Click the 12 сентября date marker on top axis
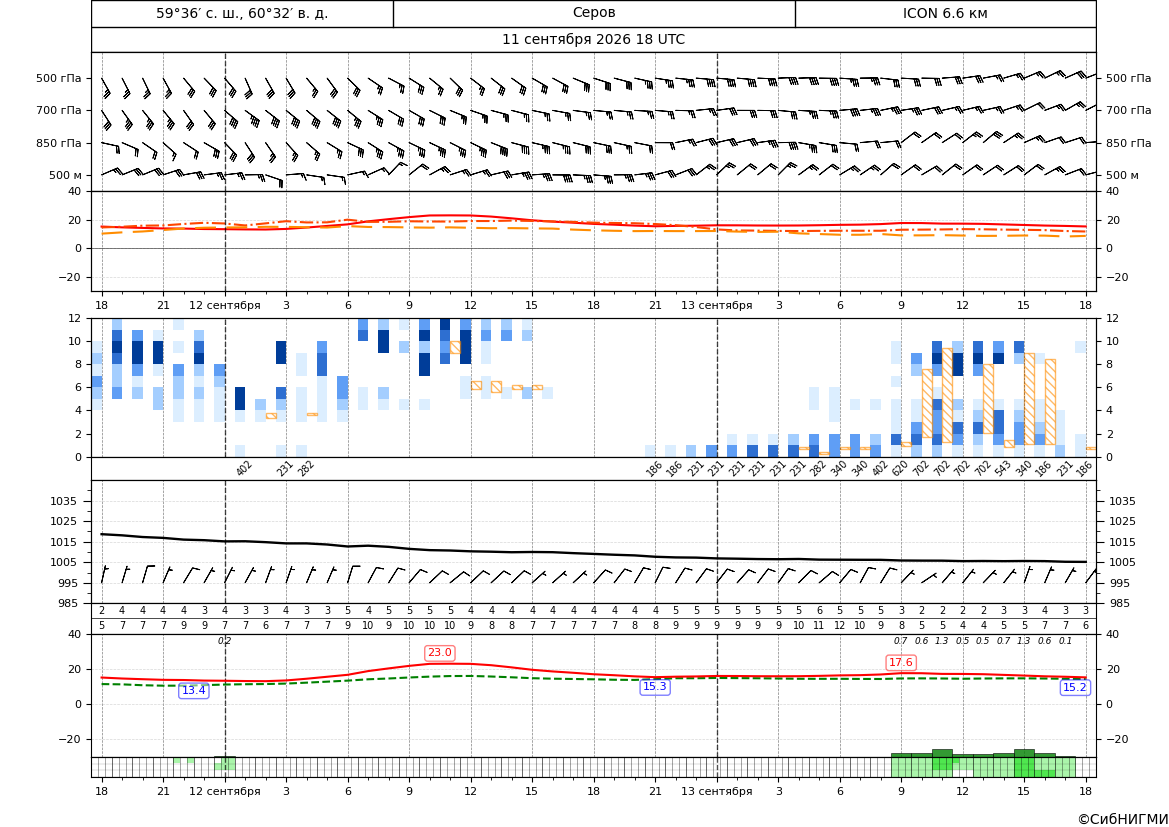Image resolution: width=1169 pixels, height=827 pixels. tap(224, 305)
